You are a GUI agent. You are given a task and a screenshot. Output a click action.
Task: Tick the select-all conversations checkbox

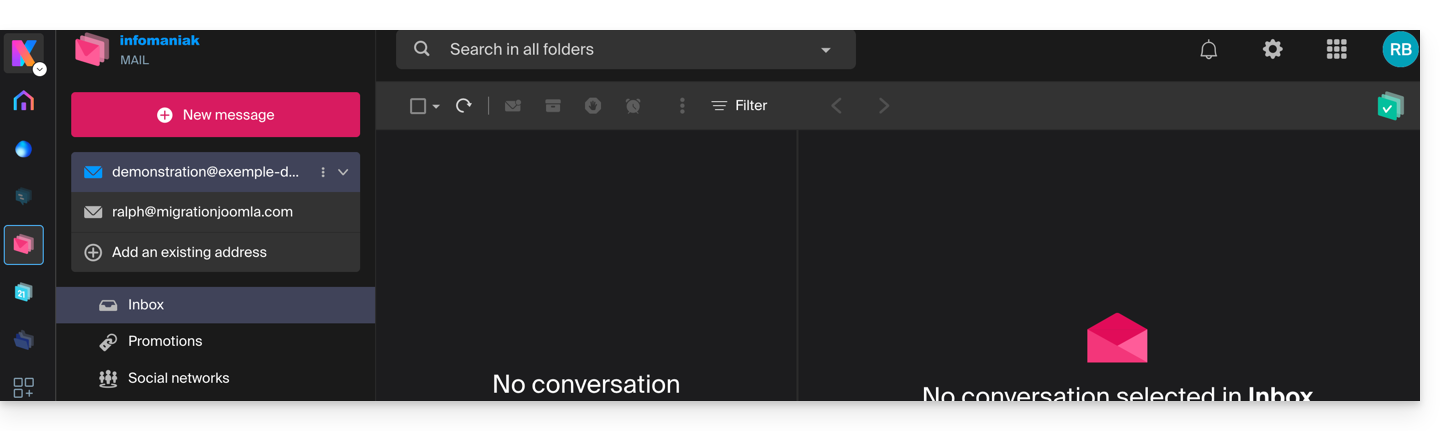(x=418, y=106)
